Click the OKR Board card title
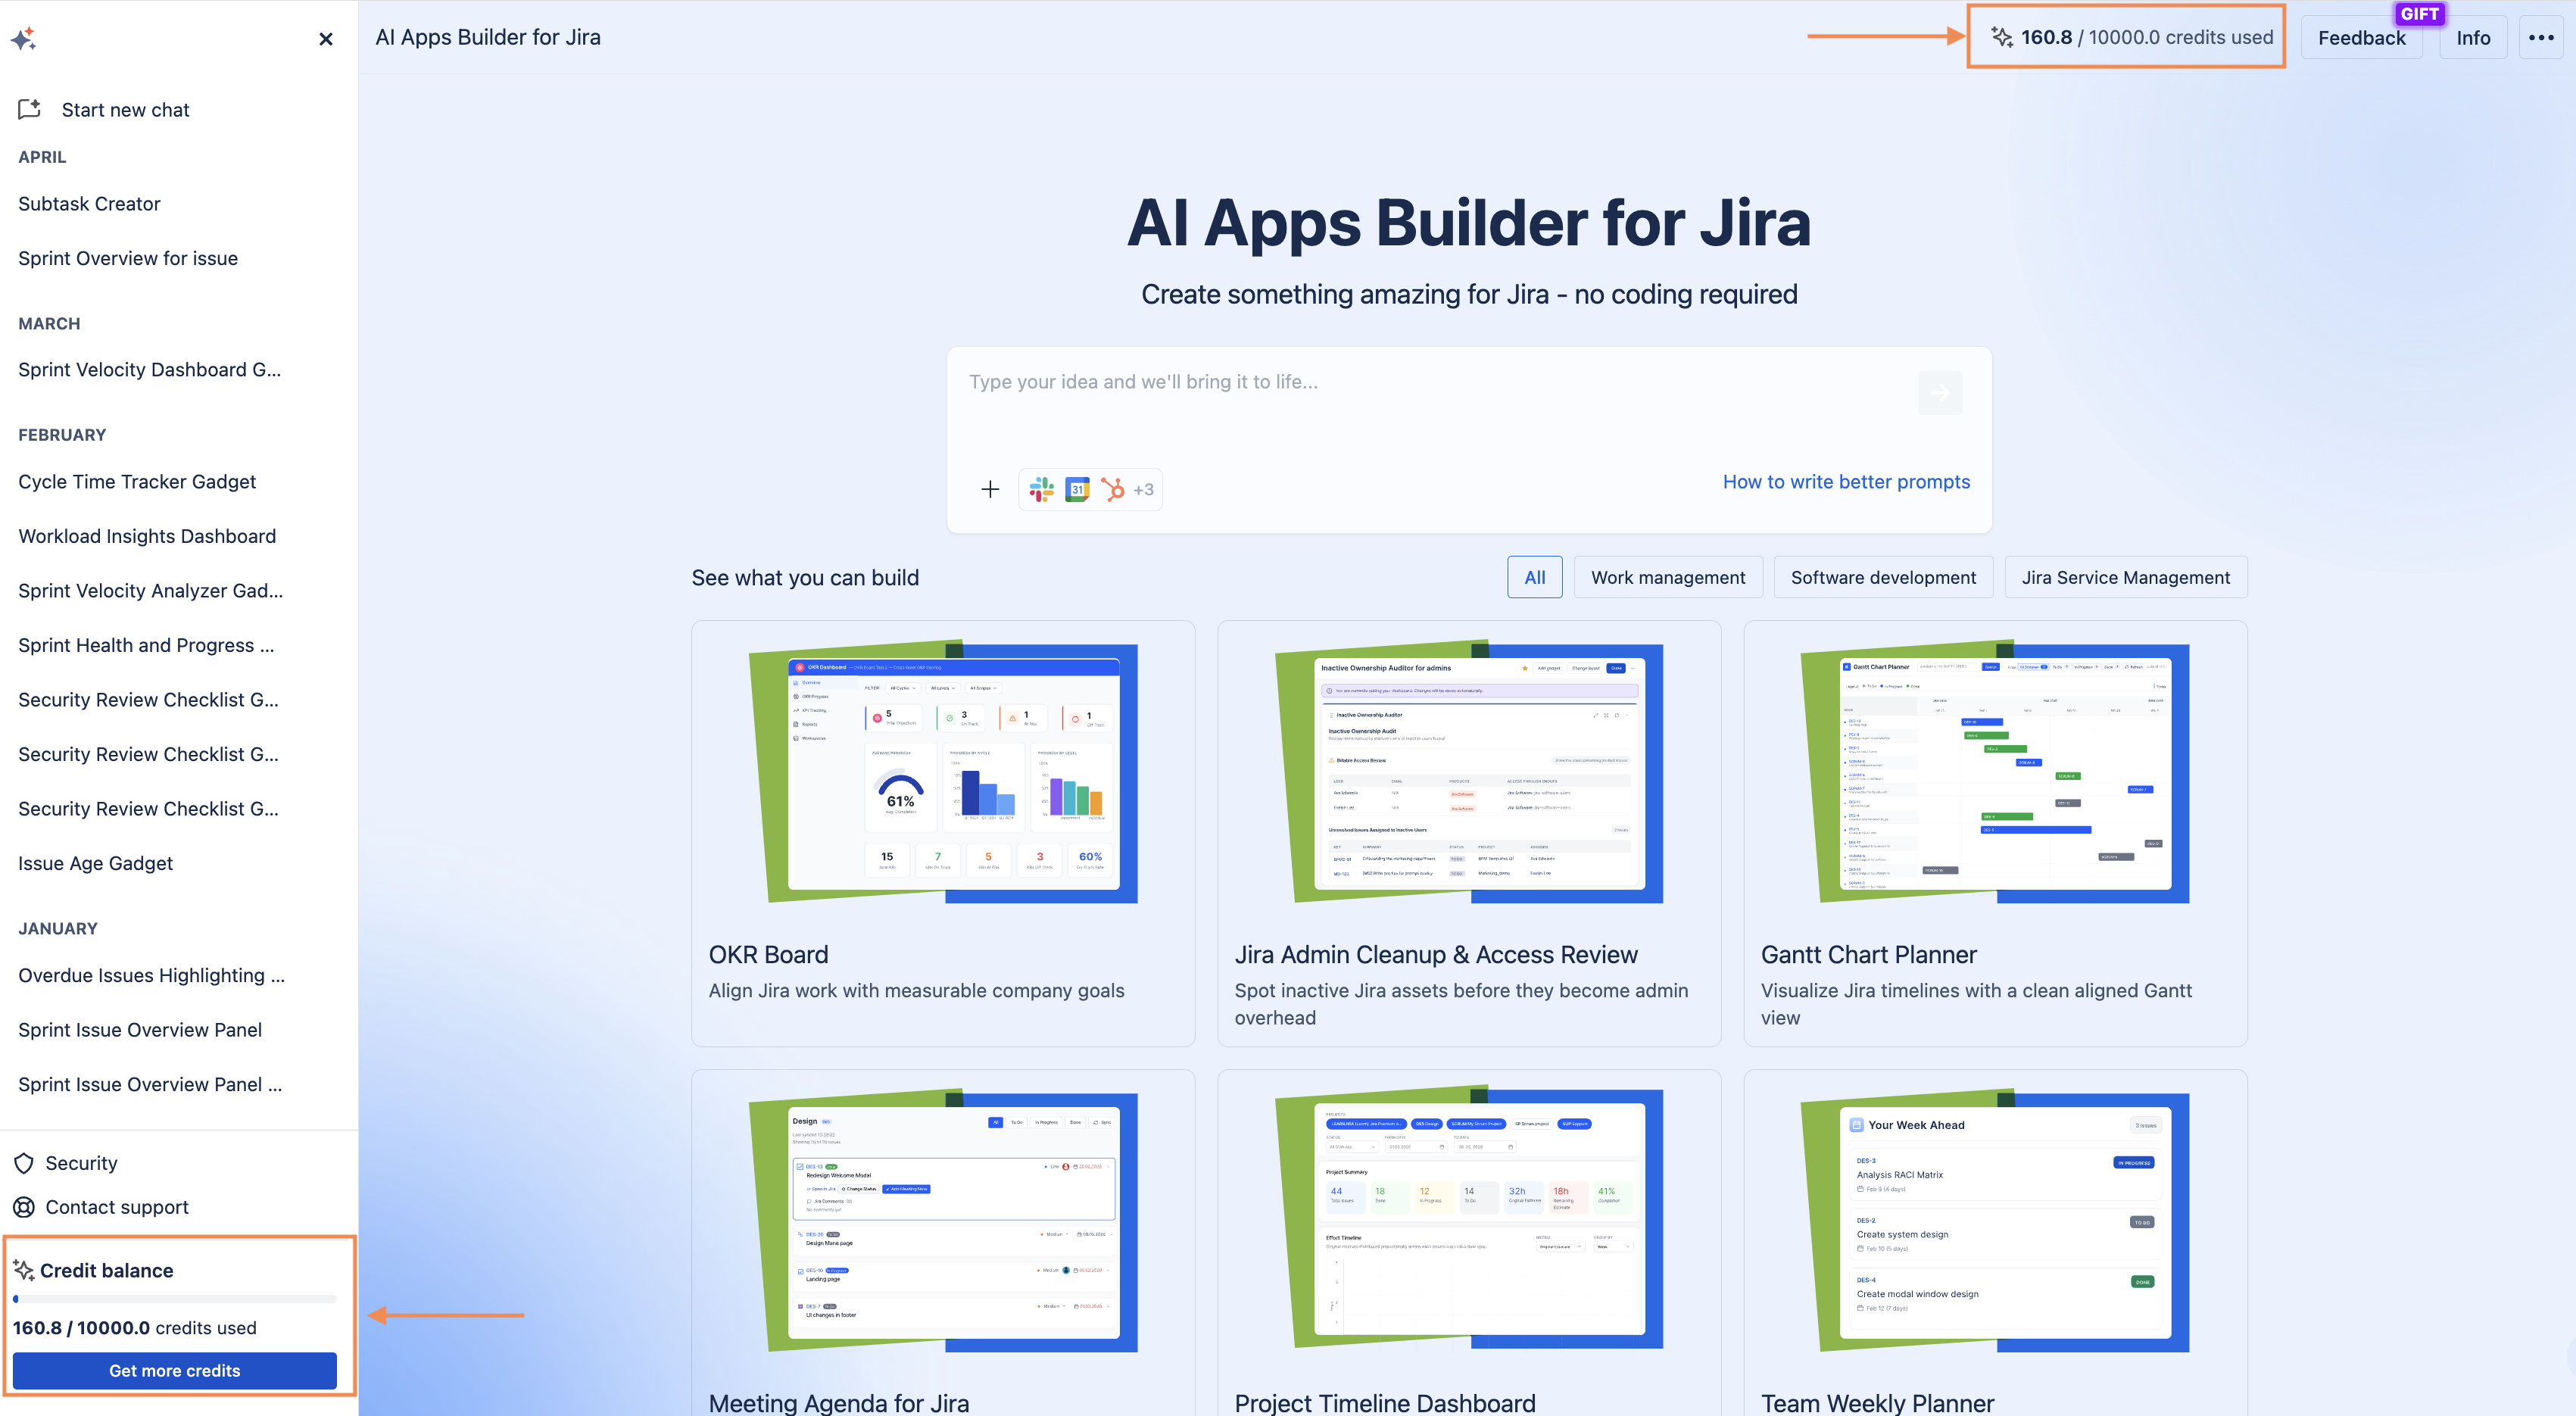2576x1416 pixels. 768,954
